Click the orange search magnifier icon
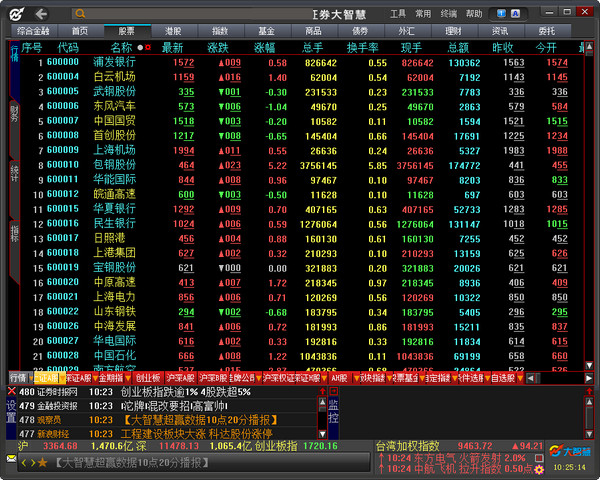Screen dimensions: 600x480 pos(80,14)
